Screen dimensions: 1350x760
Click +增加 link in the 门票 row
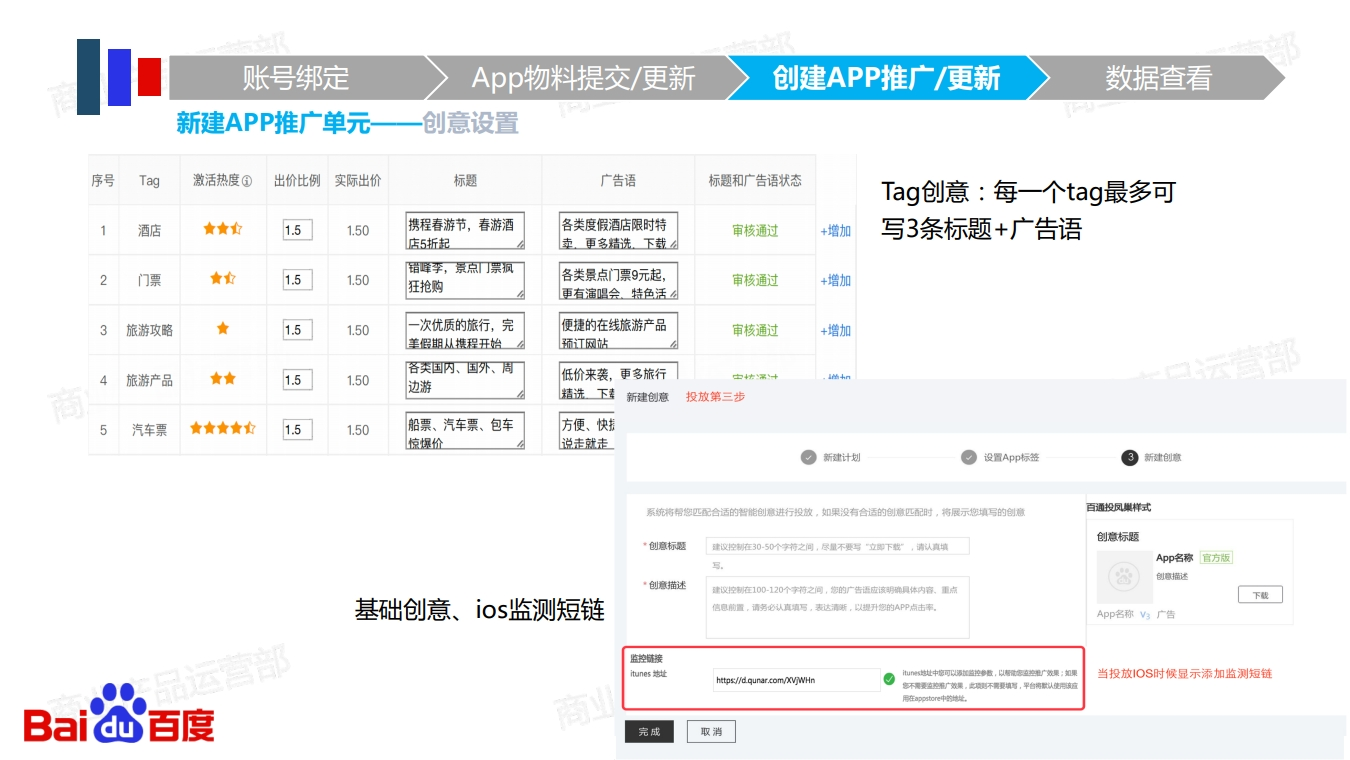[836, 280]
